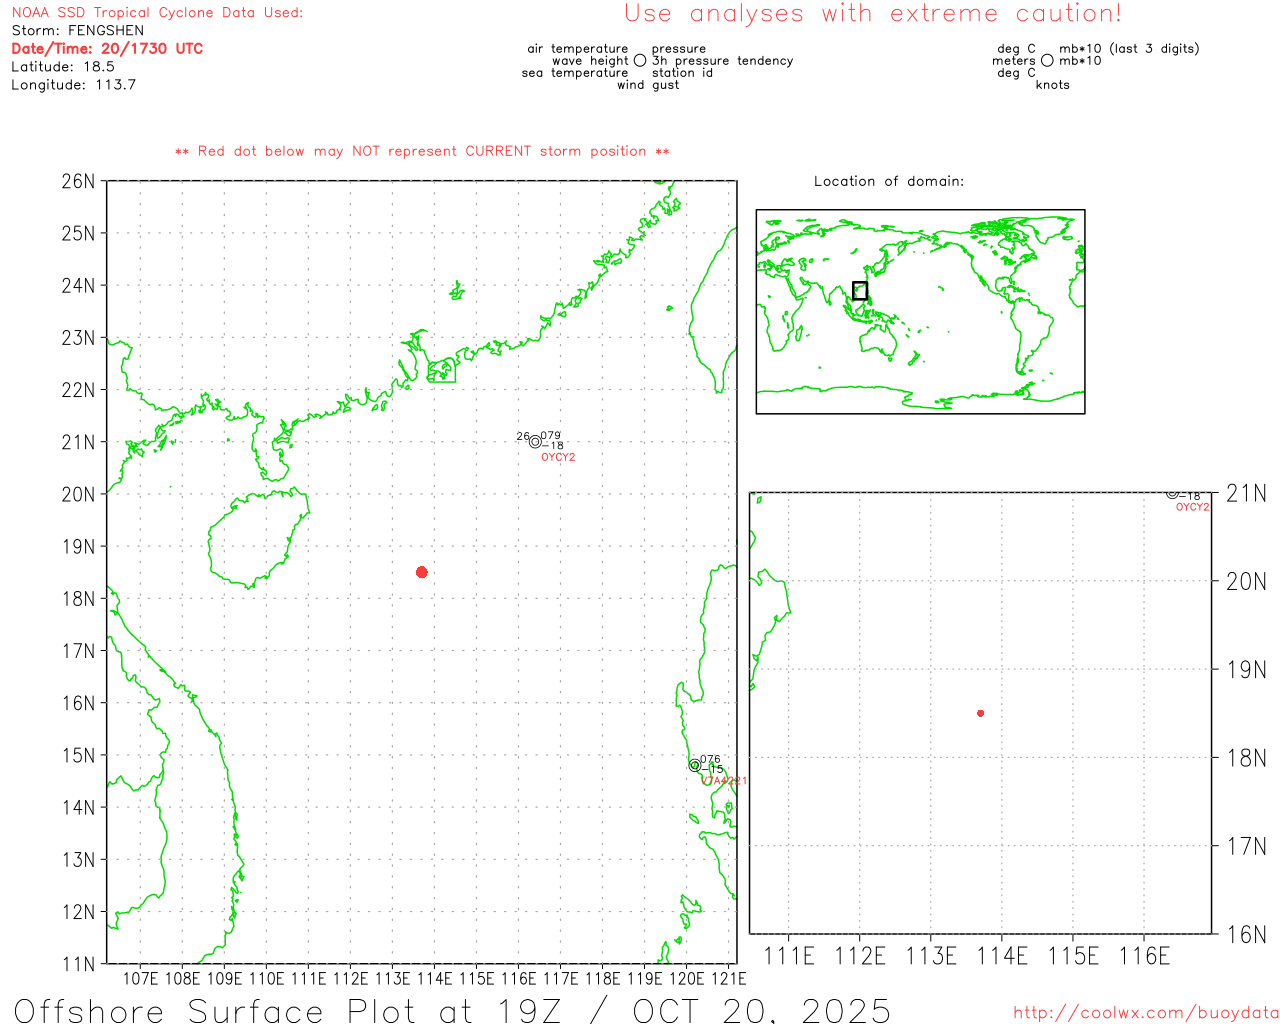This screenshot has height=1024, width=1280.
Task: Click the red V7A4221 station ID label
Action: [x=723, y=781]
